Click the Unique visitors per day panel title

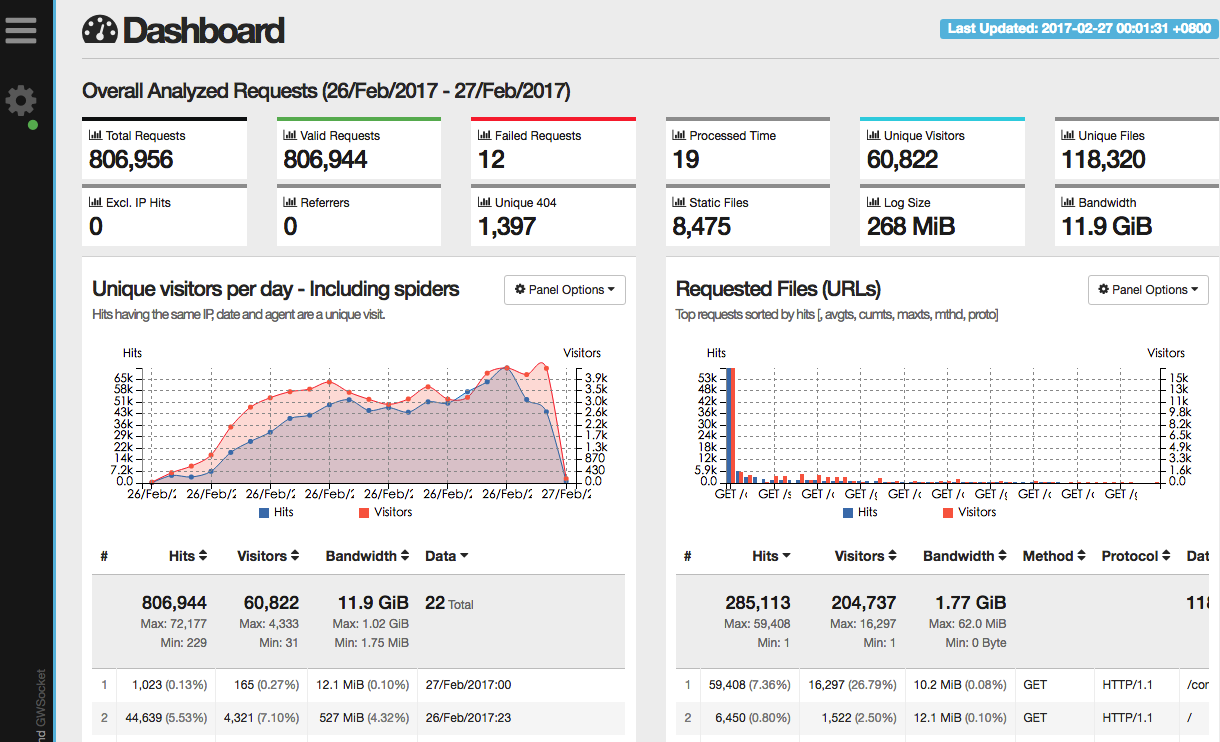click(x=276, y=289)
